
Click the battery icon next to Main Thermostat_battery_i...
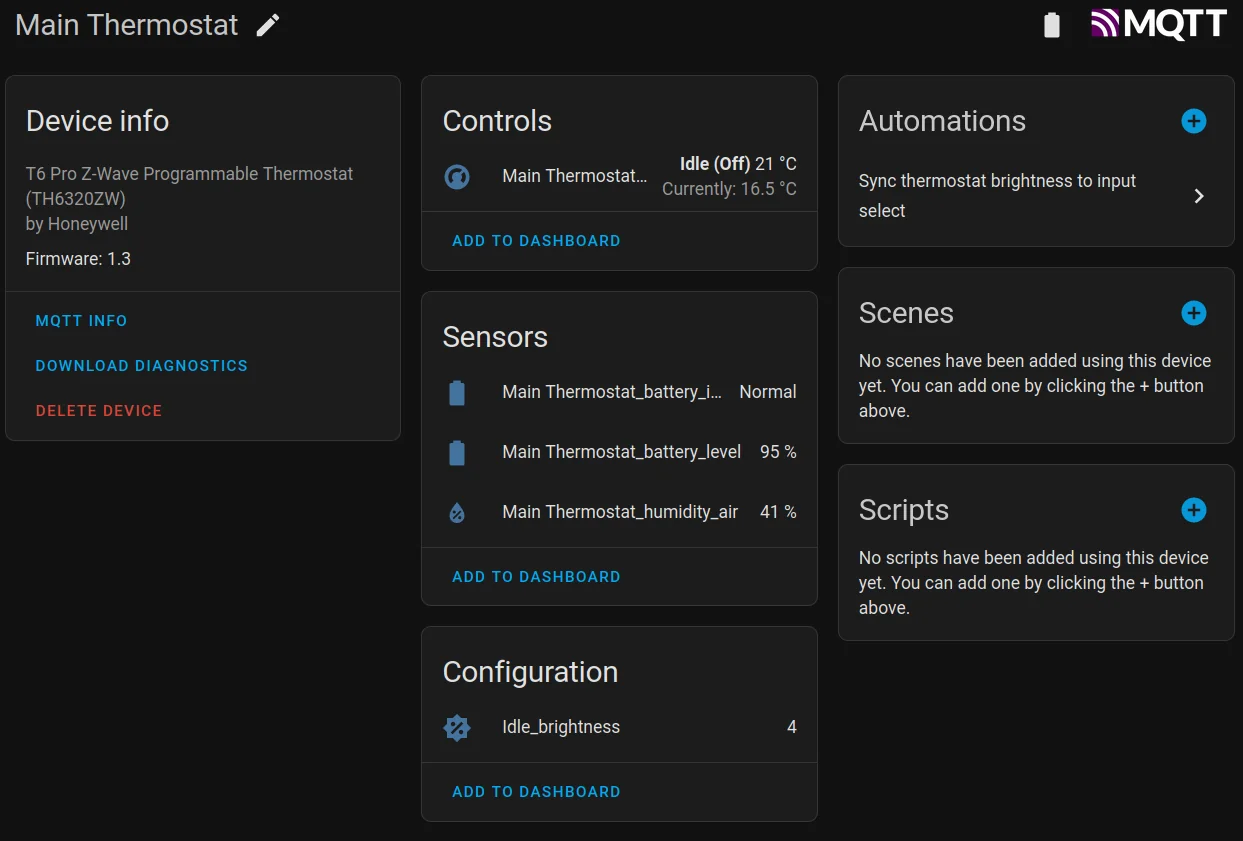tap(457, 392)
